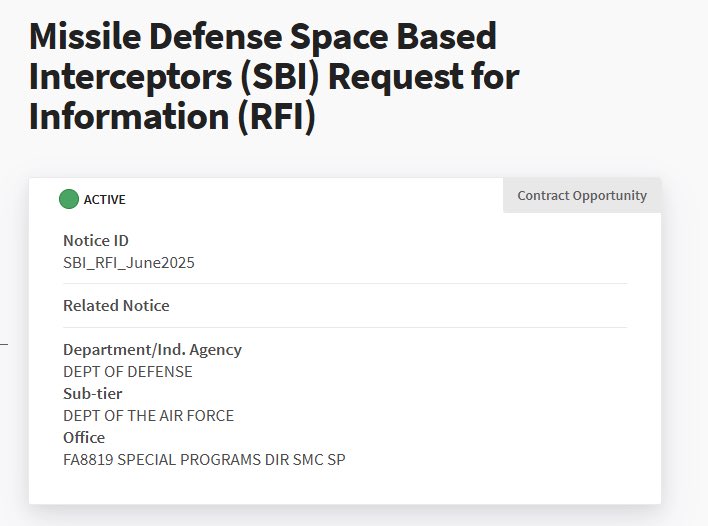Click the Notice ID label
The image size is (708, 526).
click(x=96, y=241)
